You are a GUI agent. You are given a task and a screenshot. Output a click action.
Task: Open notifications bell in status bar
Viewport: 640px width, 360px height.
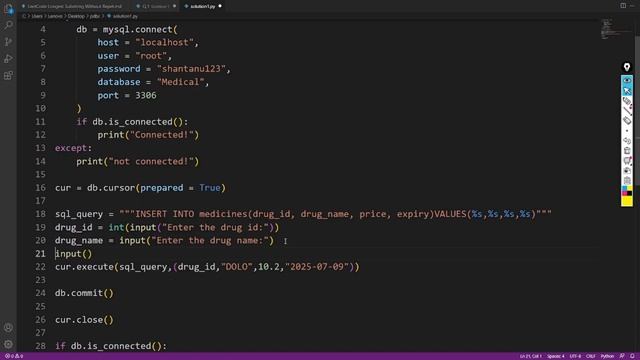pyautogui.click(x=632, y=356)
